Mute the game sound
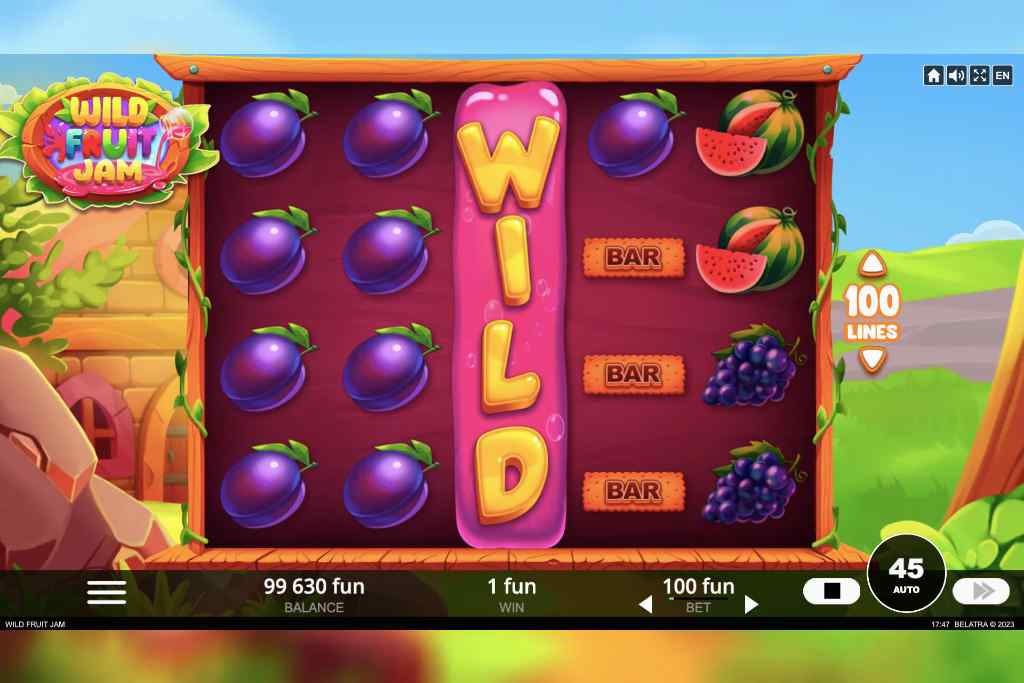The width and height of the screenshot is (1024, 683). 956,76
